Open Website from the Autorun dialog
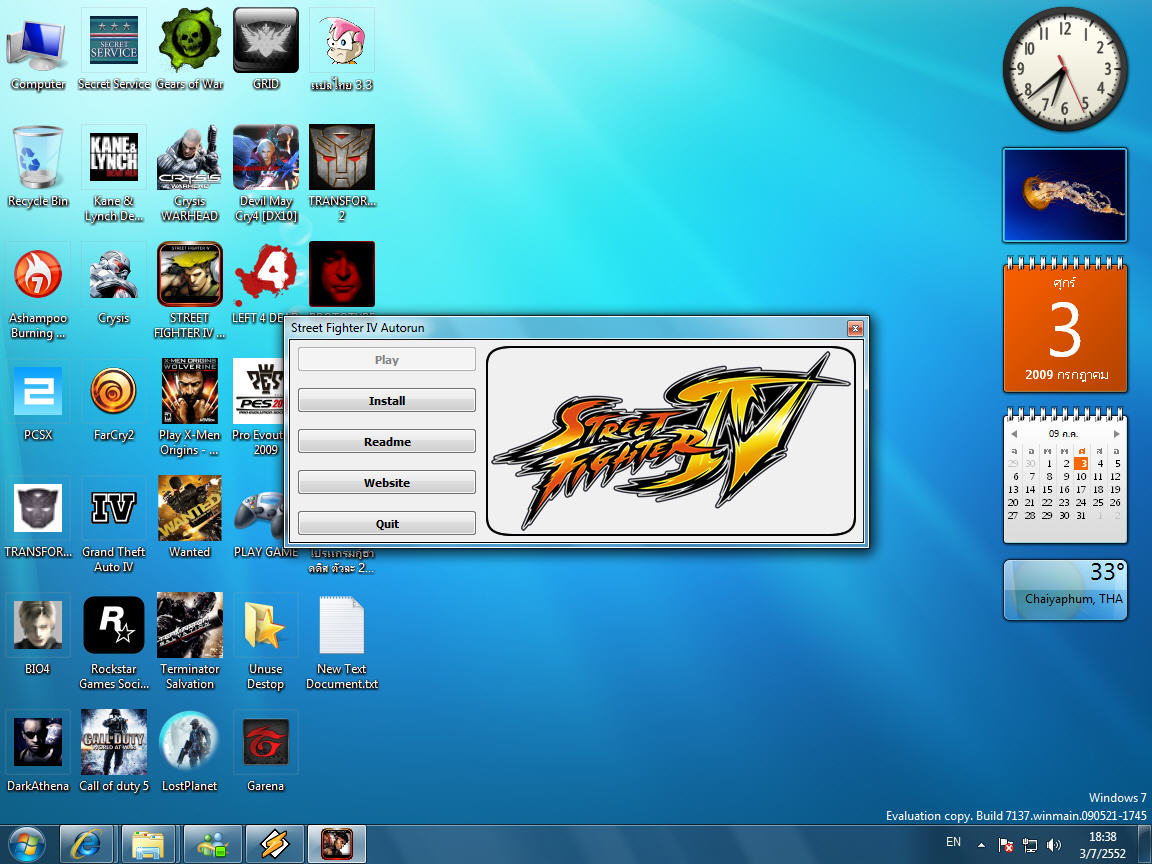 [386, 483]
